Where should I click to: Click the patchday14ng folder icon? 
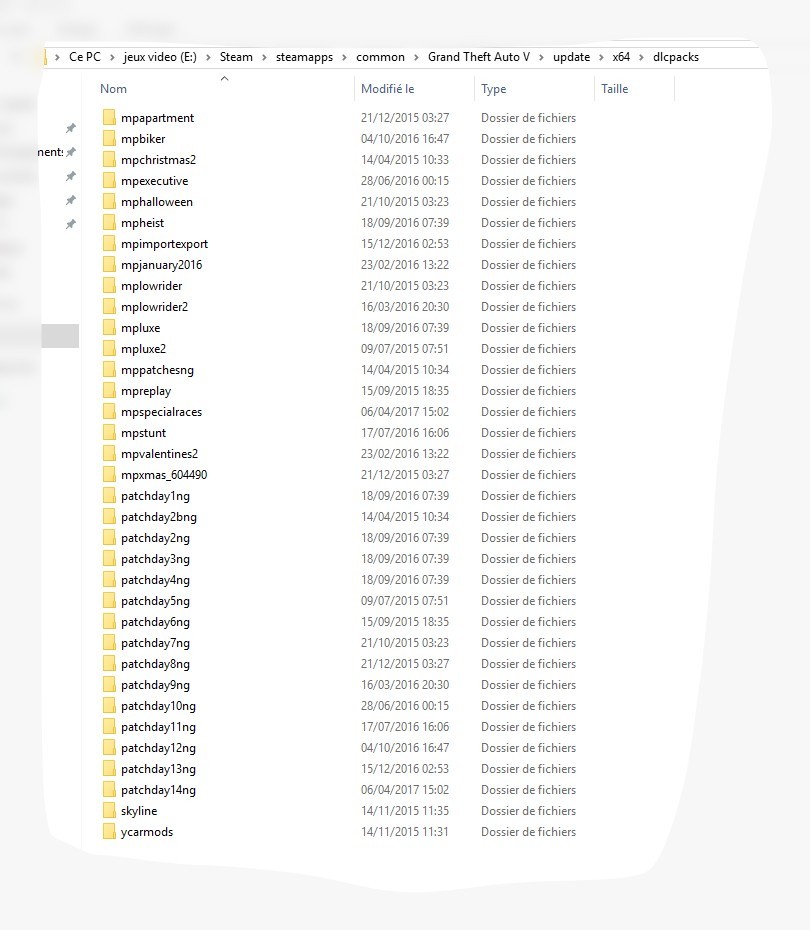click(109, 789)
